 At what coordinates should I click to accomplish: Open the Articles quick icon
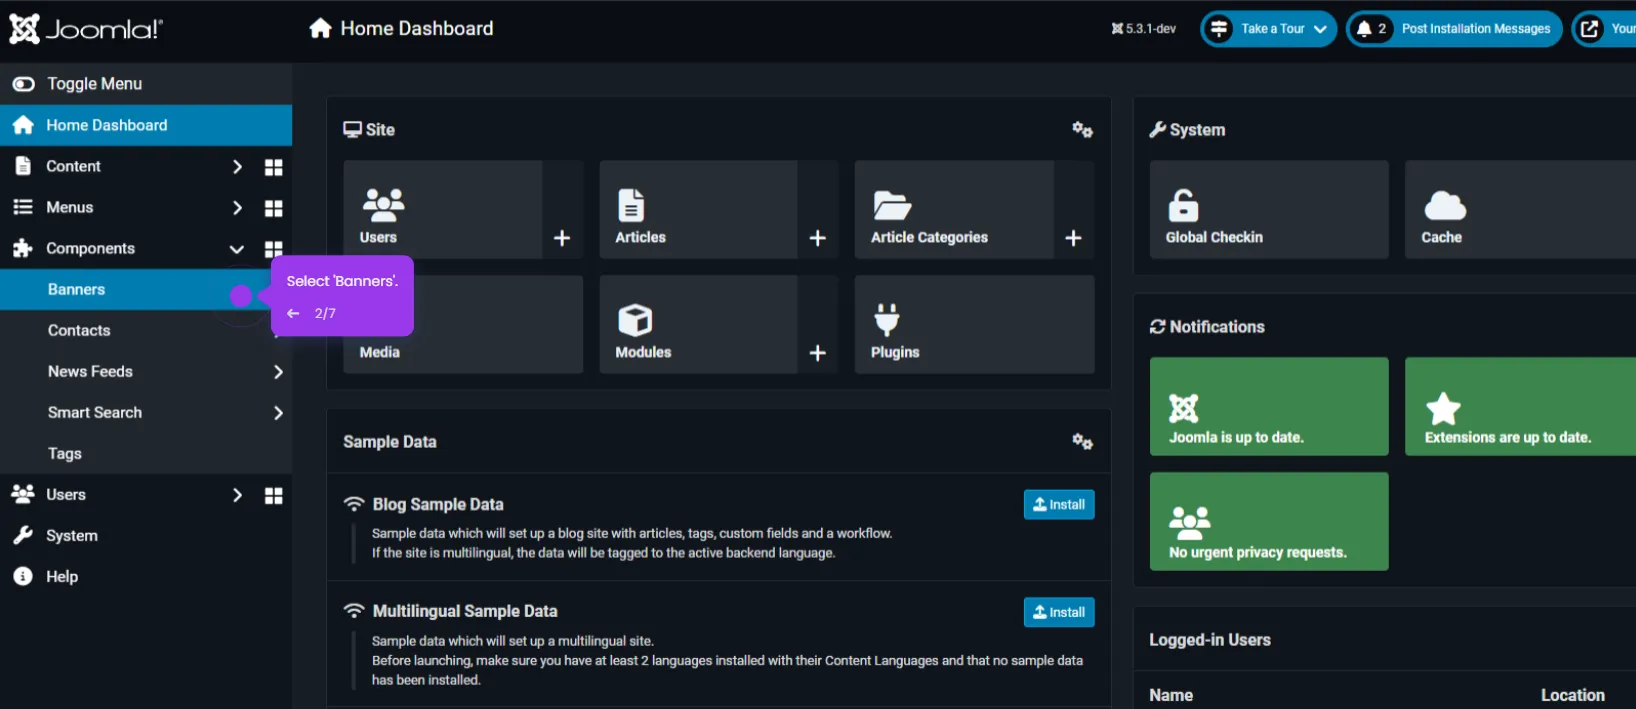click(x=698, y=210)
